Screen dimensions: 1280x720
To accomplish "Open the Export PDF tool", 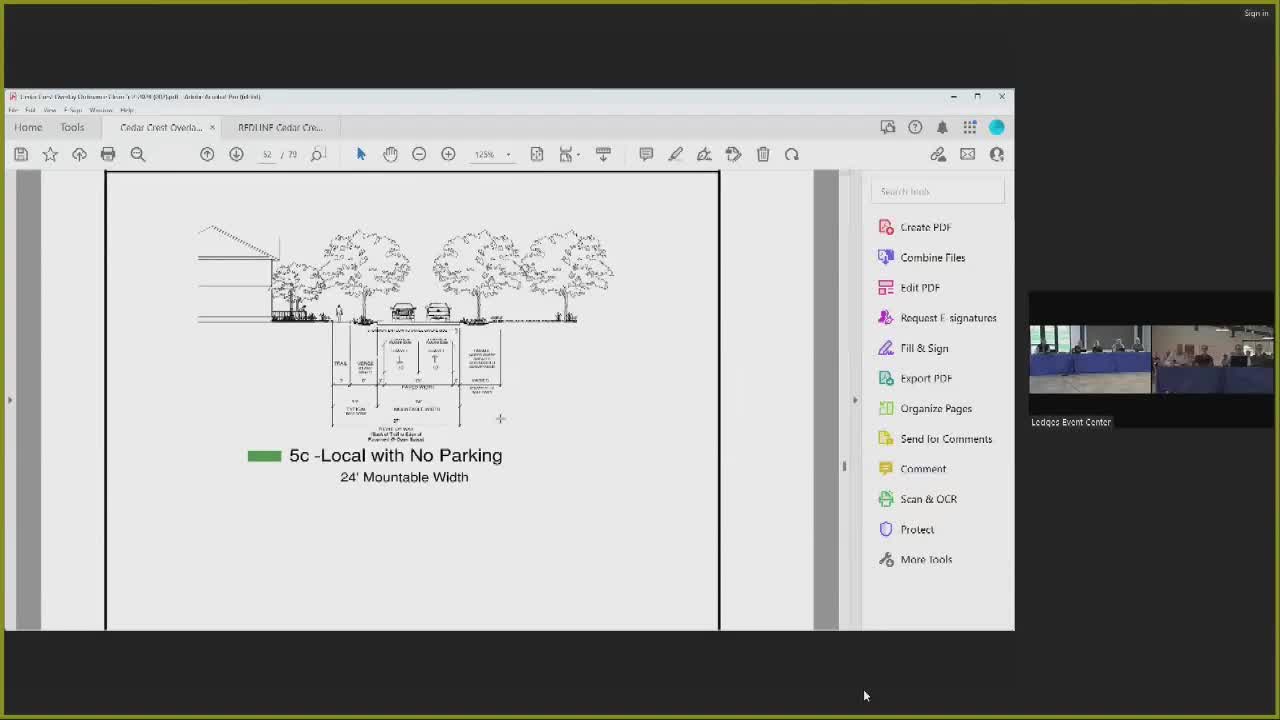I will coord(926,378).
